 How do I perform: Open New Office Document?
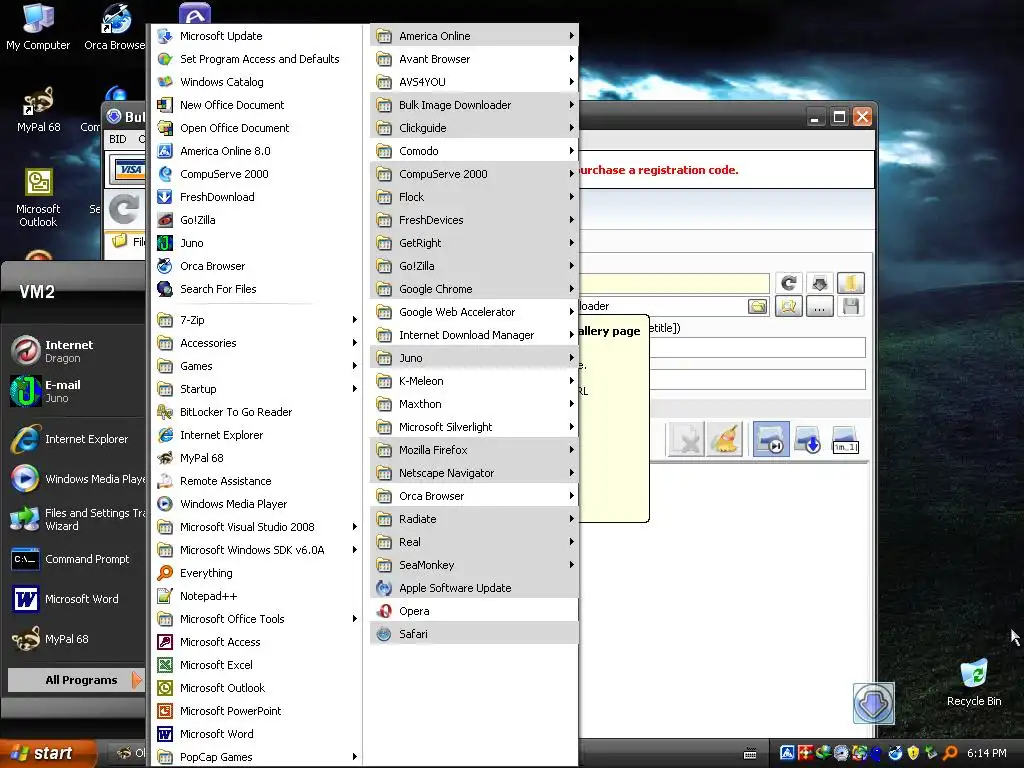(x=256, y=104)
